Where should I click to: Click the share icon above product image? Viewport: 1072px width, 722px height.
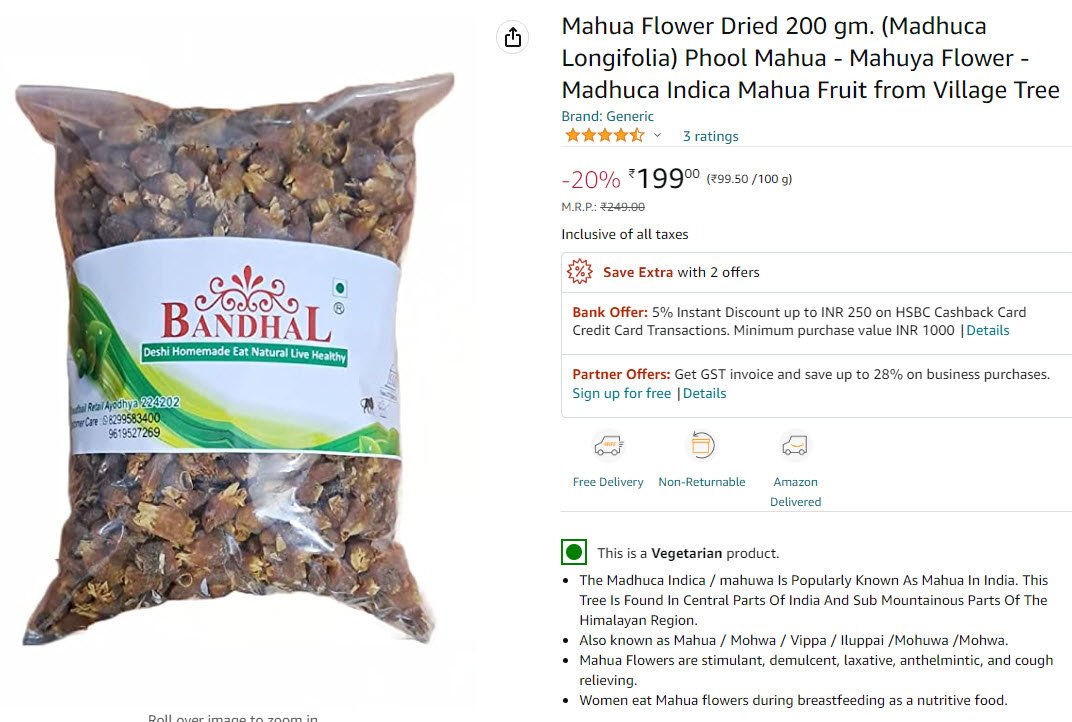point(513,37)
